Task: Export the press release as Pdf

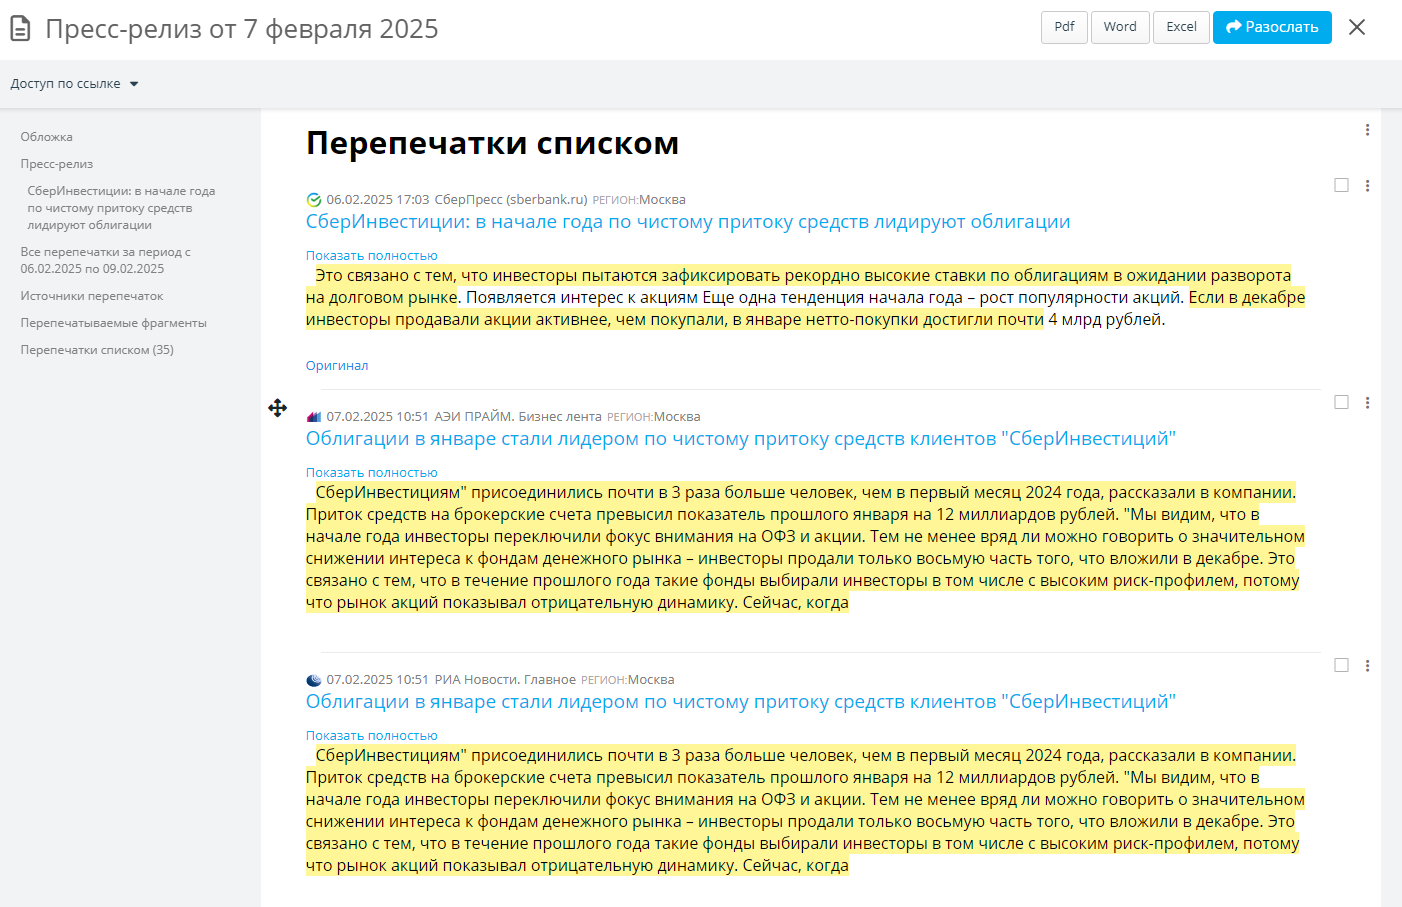Action: pos(1064,27)
